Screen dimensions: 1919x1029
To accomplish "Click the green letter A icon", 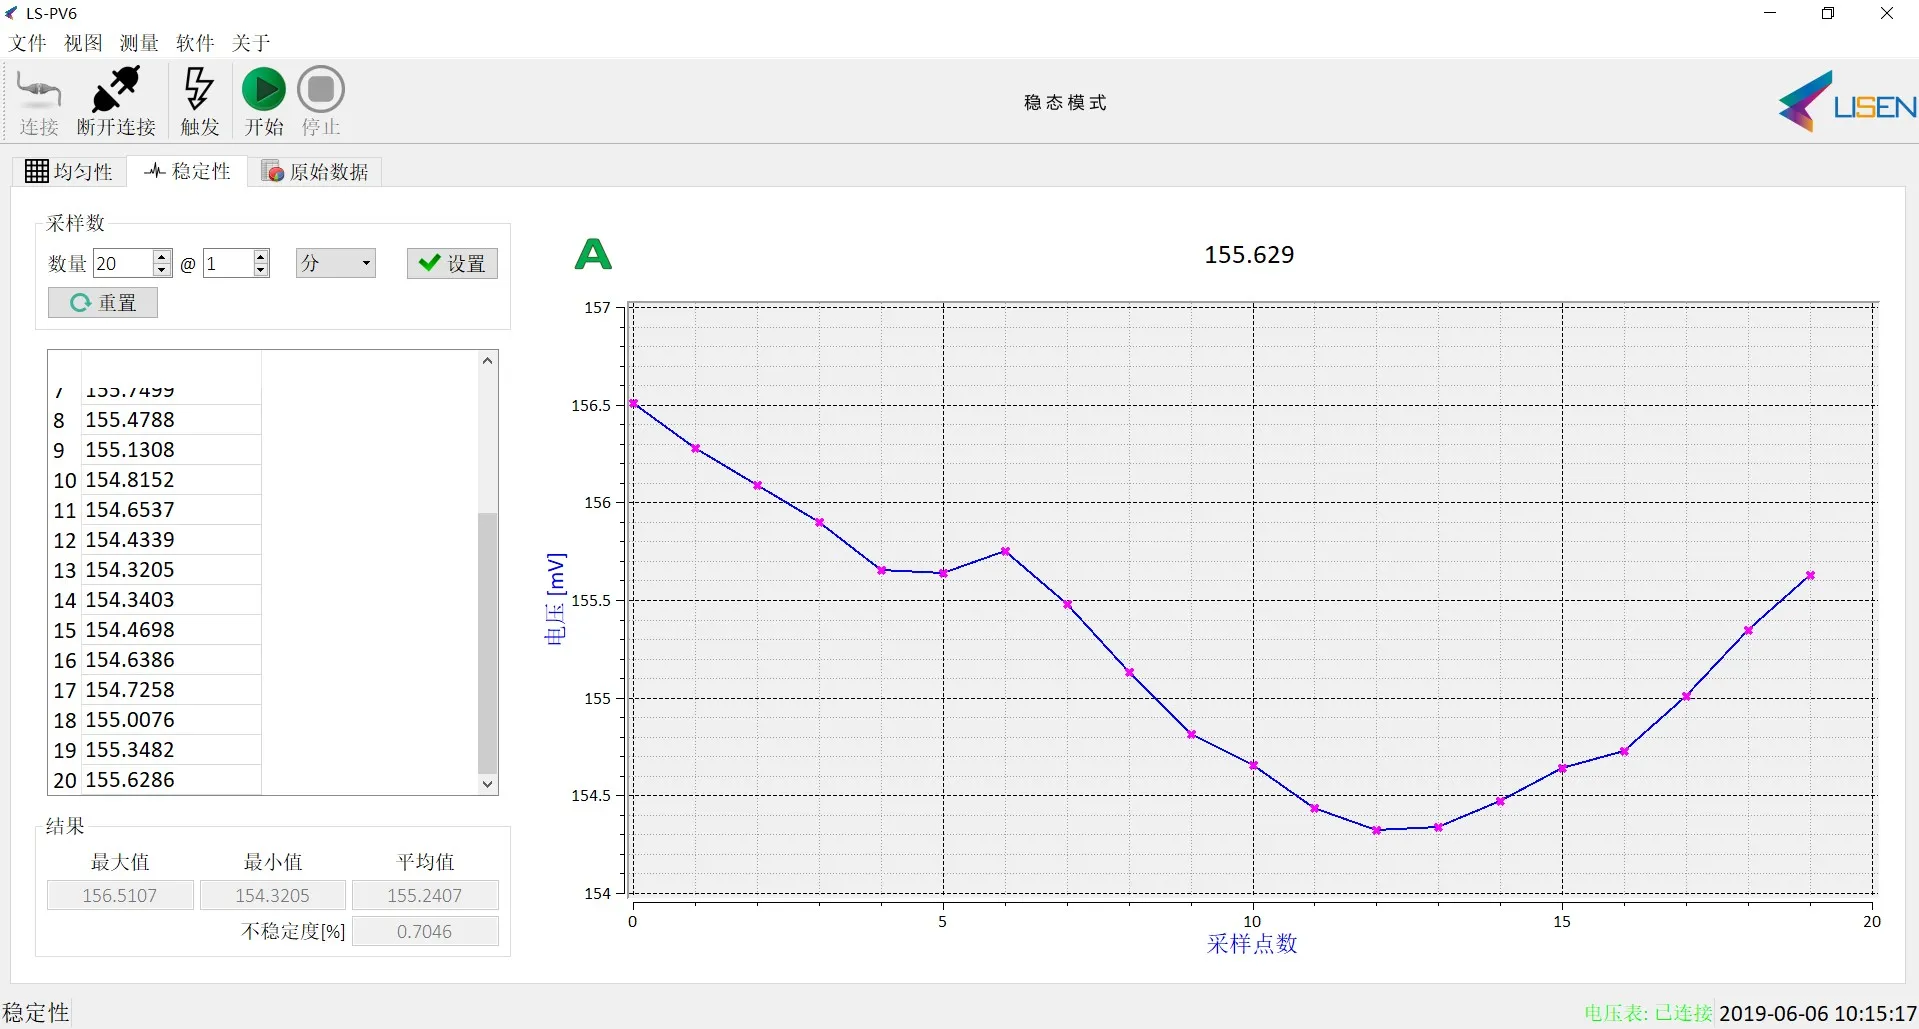I will click(x=593, y=255).
